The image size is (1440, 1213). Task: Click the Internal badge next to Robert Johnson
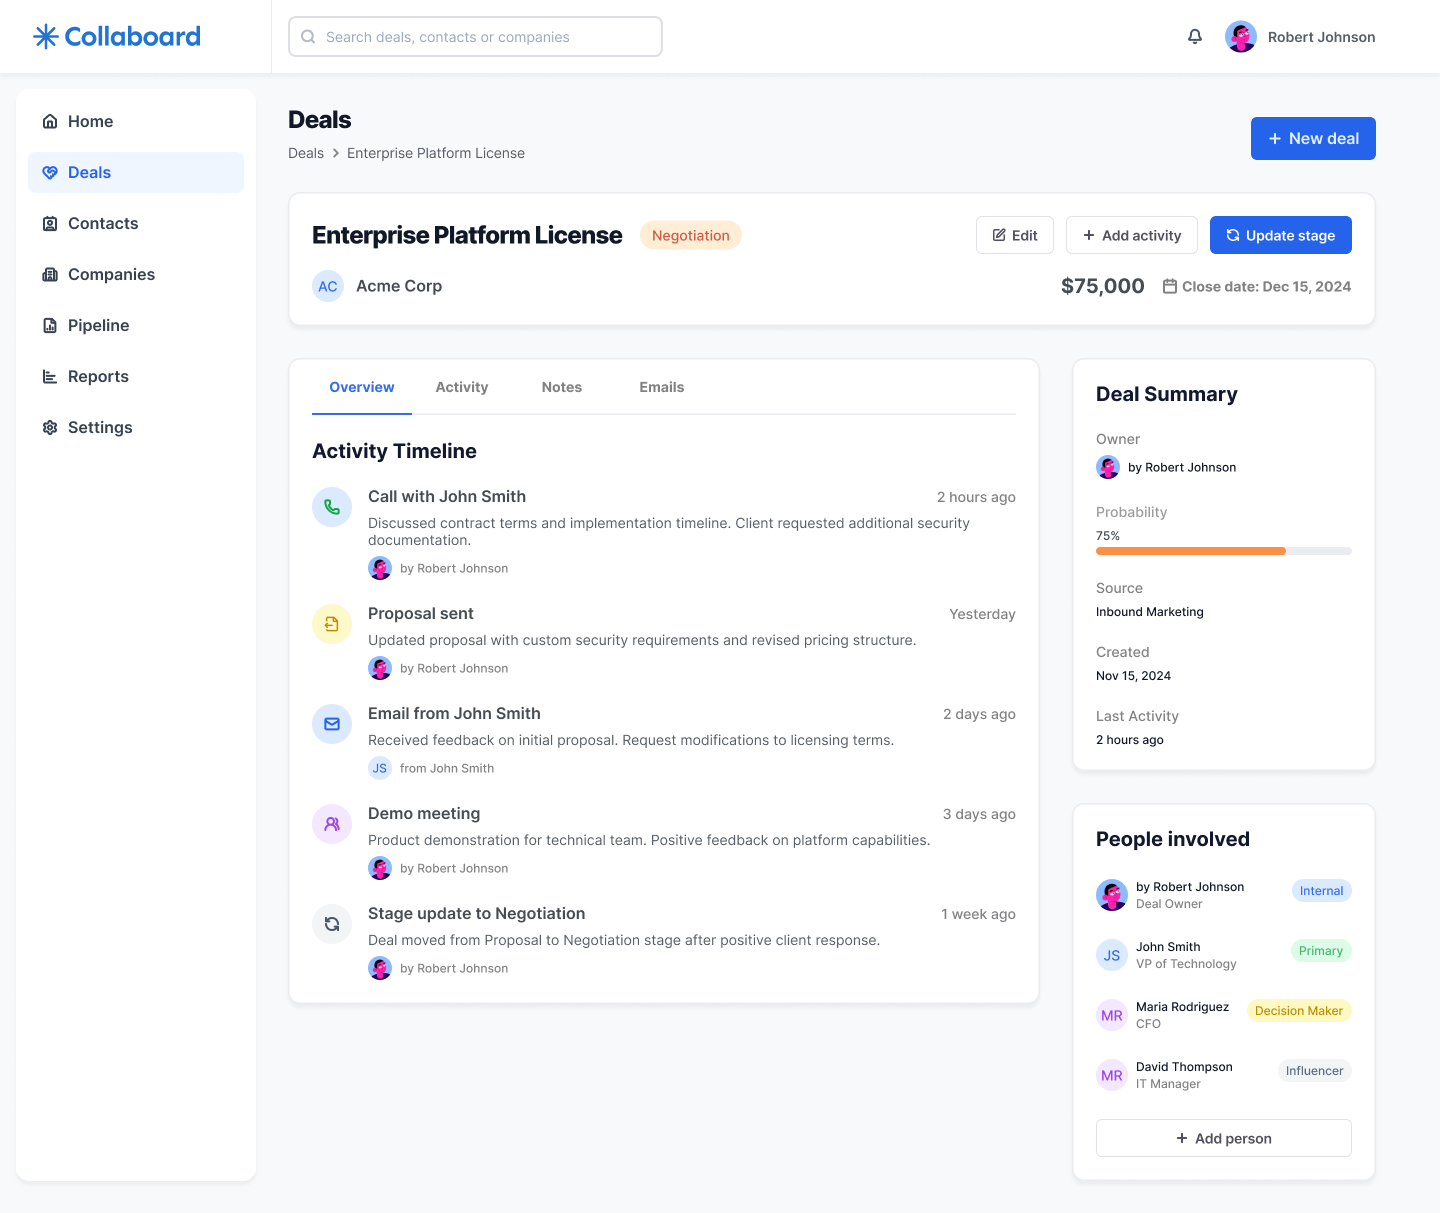pos(1321,890)
